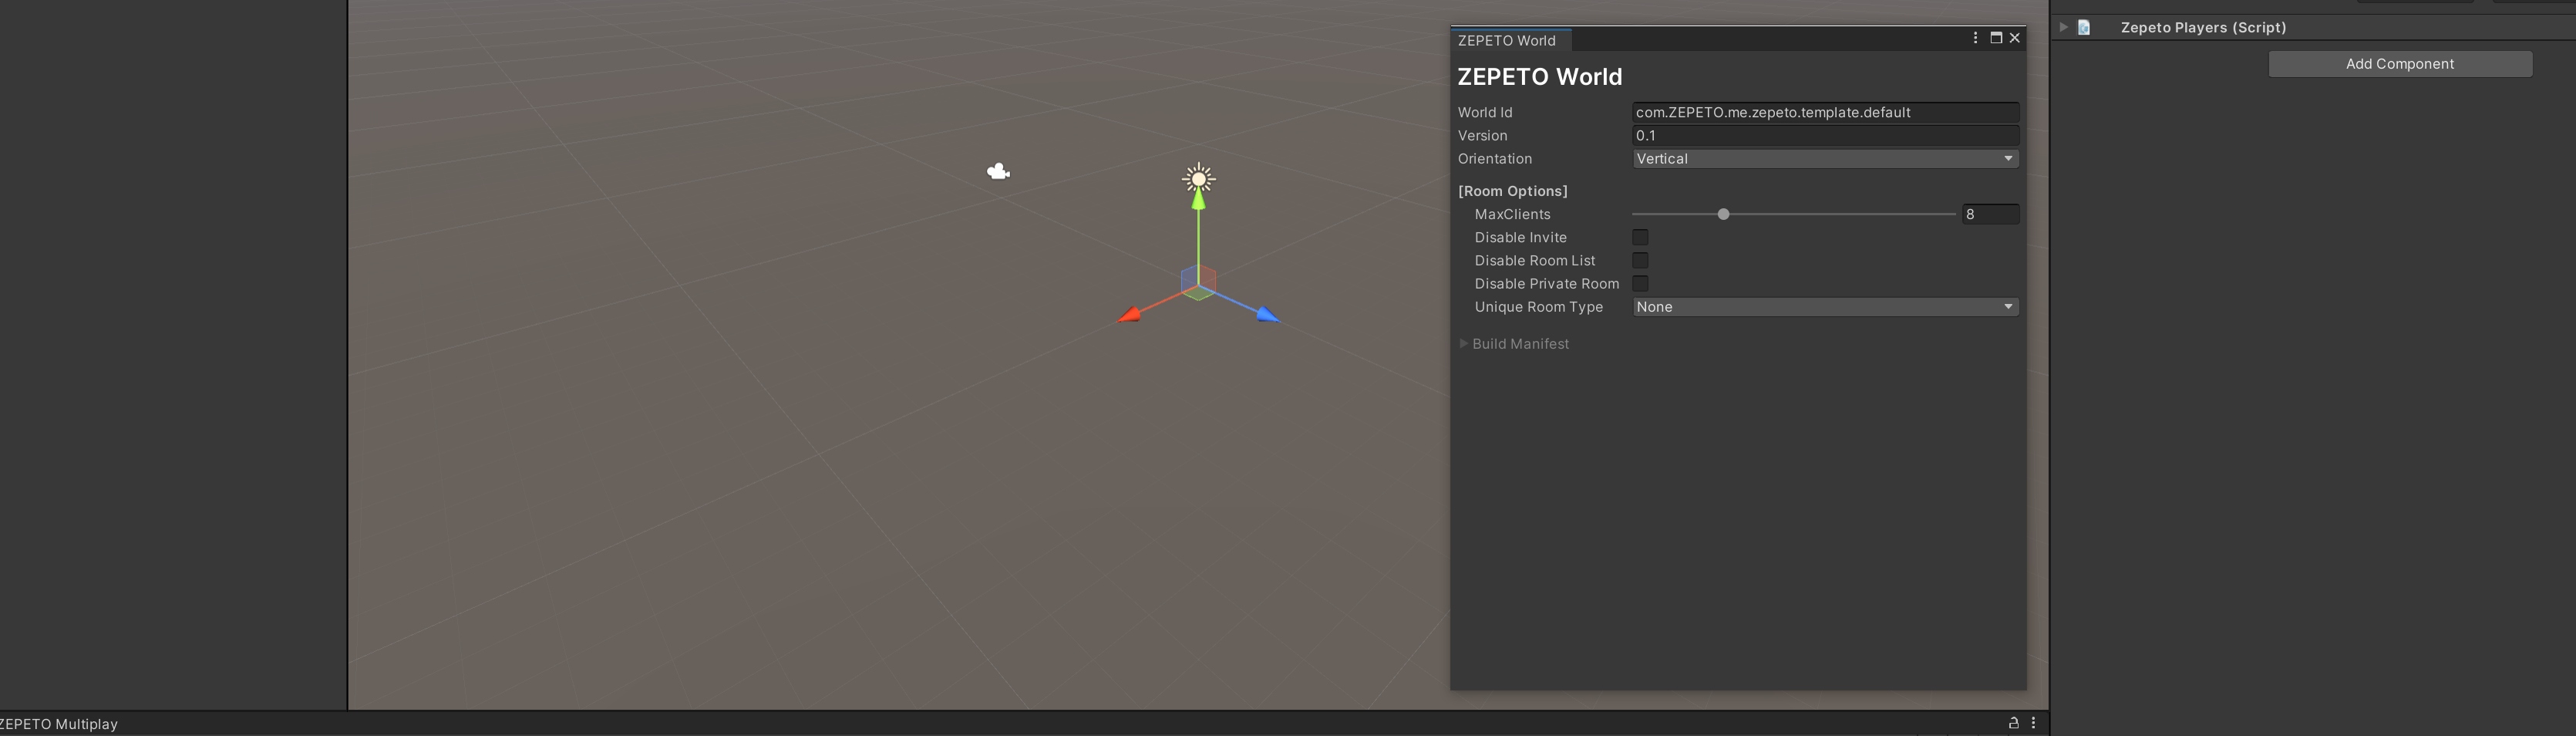Maximize the ZEPETO World window
The height and width of the screenshot is (736, 2576).
tap(1996, 38)
